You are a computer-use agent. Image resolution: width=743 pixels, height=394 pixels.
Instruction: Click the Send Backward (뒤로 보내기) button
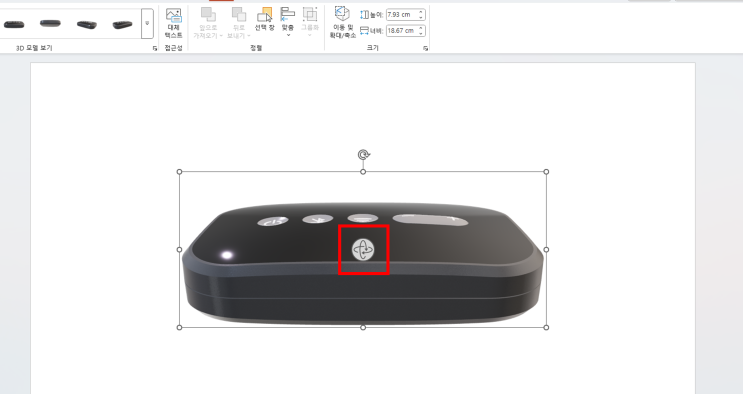coord(238,23)
